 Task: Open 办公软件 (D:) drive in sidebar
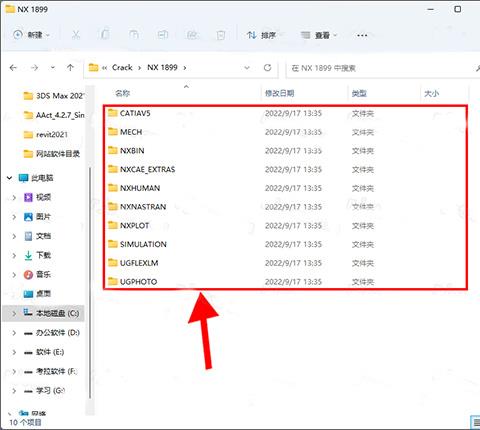52,333
